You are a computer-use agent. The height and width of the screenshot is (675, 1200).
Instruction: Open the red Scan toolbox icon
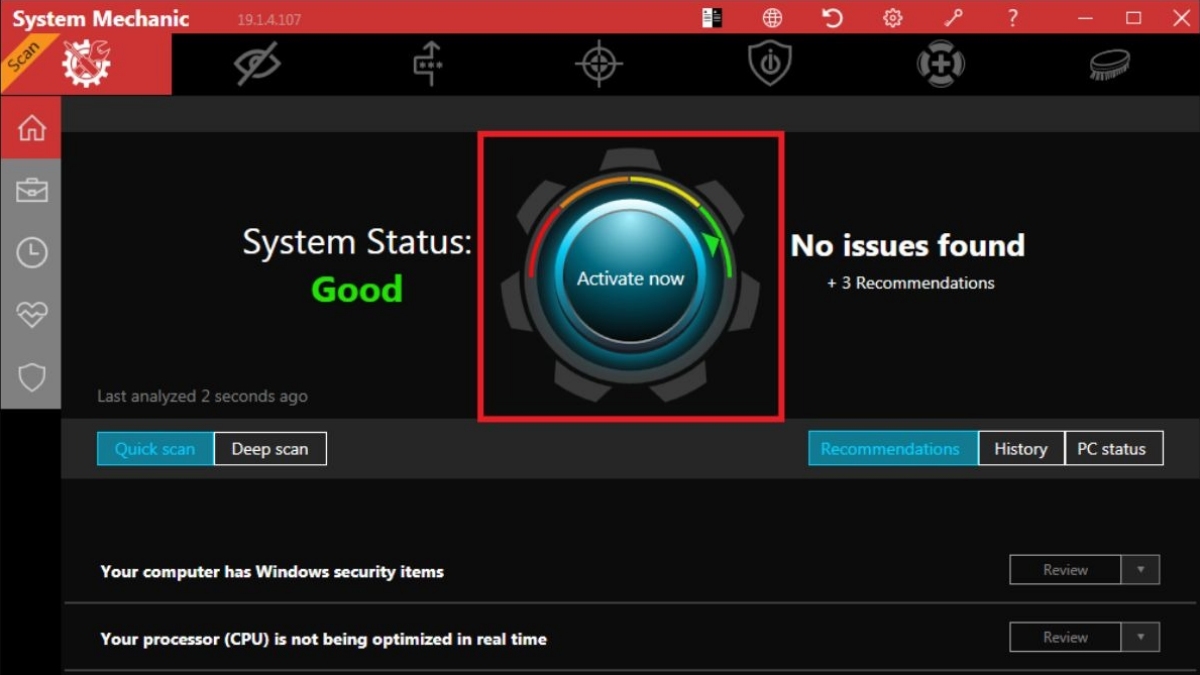coord(86,64)
